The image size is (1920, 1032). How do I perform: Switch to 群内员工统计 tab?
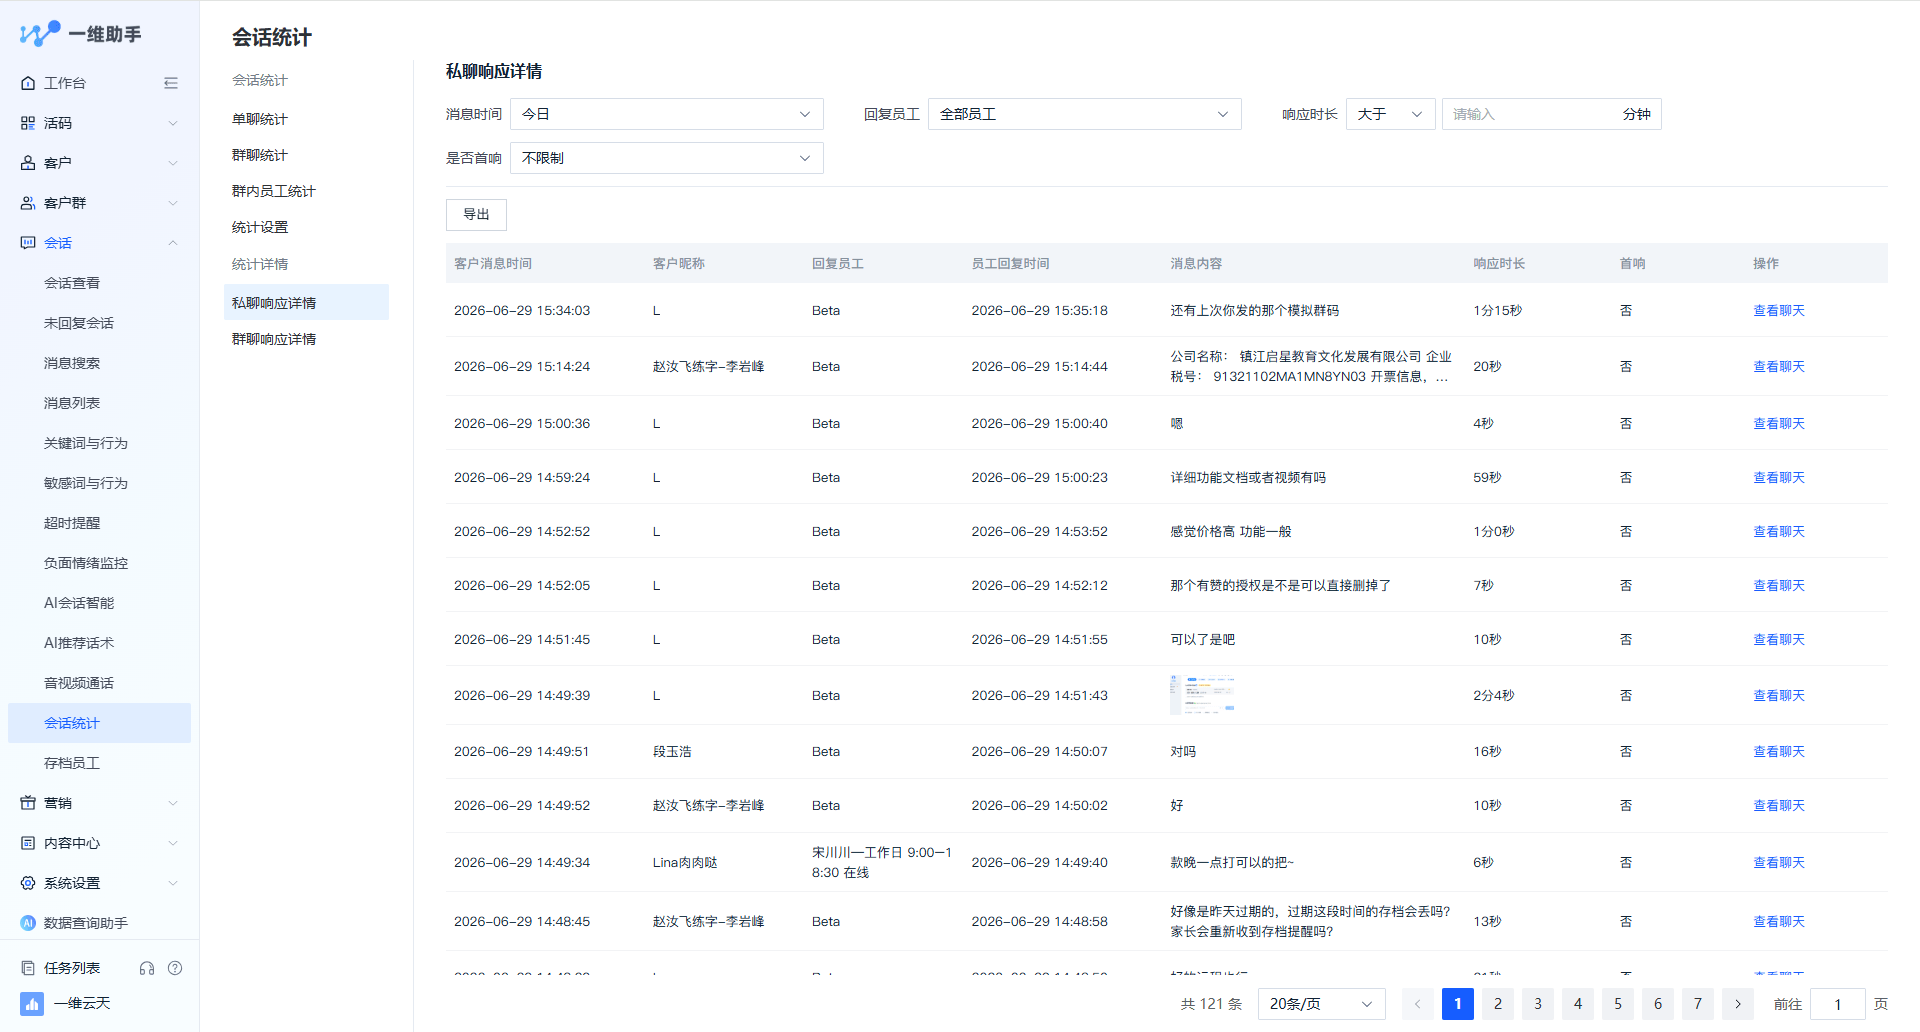pos(274,191)
